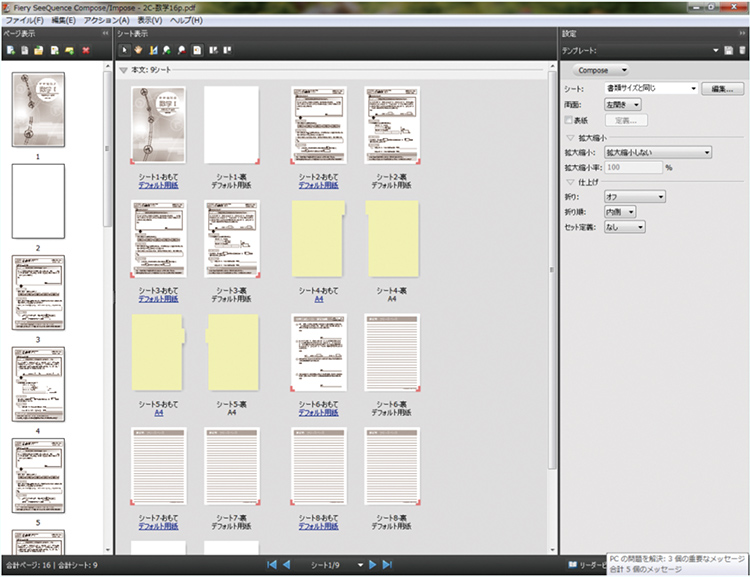Open the Compose mode dropdown
The width and height of the screenshot is (750, 577).
[601, 70]
